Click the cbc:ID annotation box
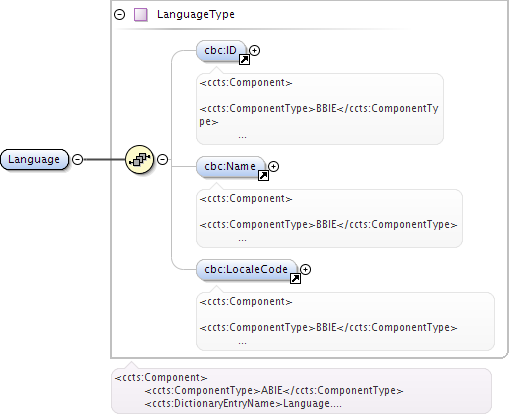The height and width of the screenshot is (417, 510). coord(320,109)
